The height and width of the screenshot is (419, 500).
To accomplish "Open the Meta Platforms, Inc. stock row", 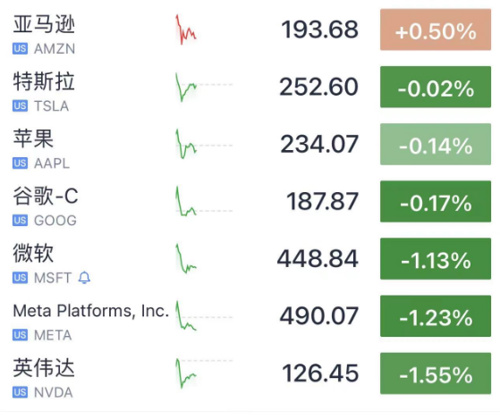I will (x=252, y=316).
